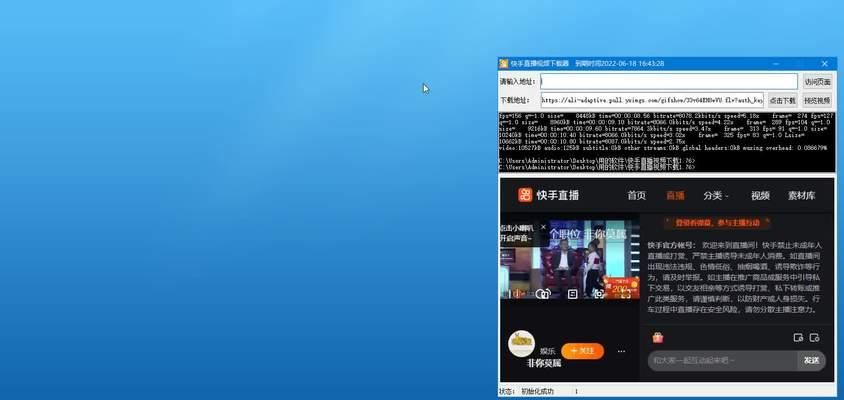Click the 下载地址 download URL field

(652, 100)
